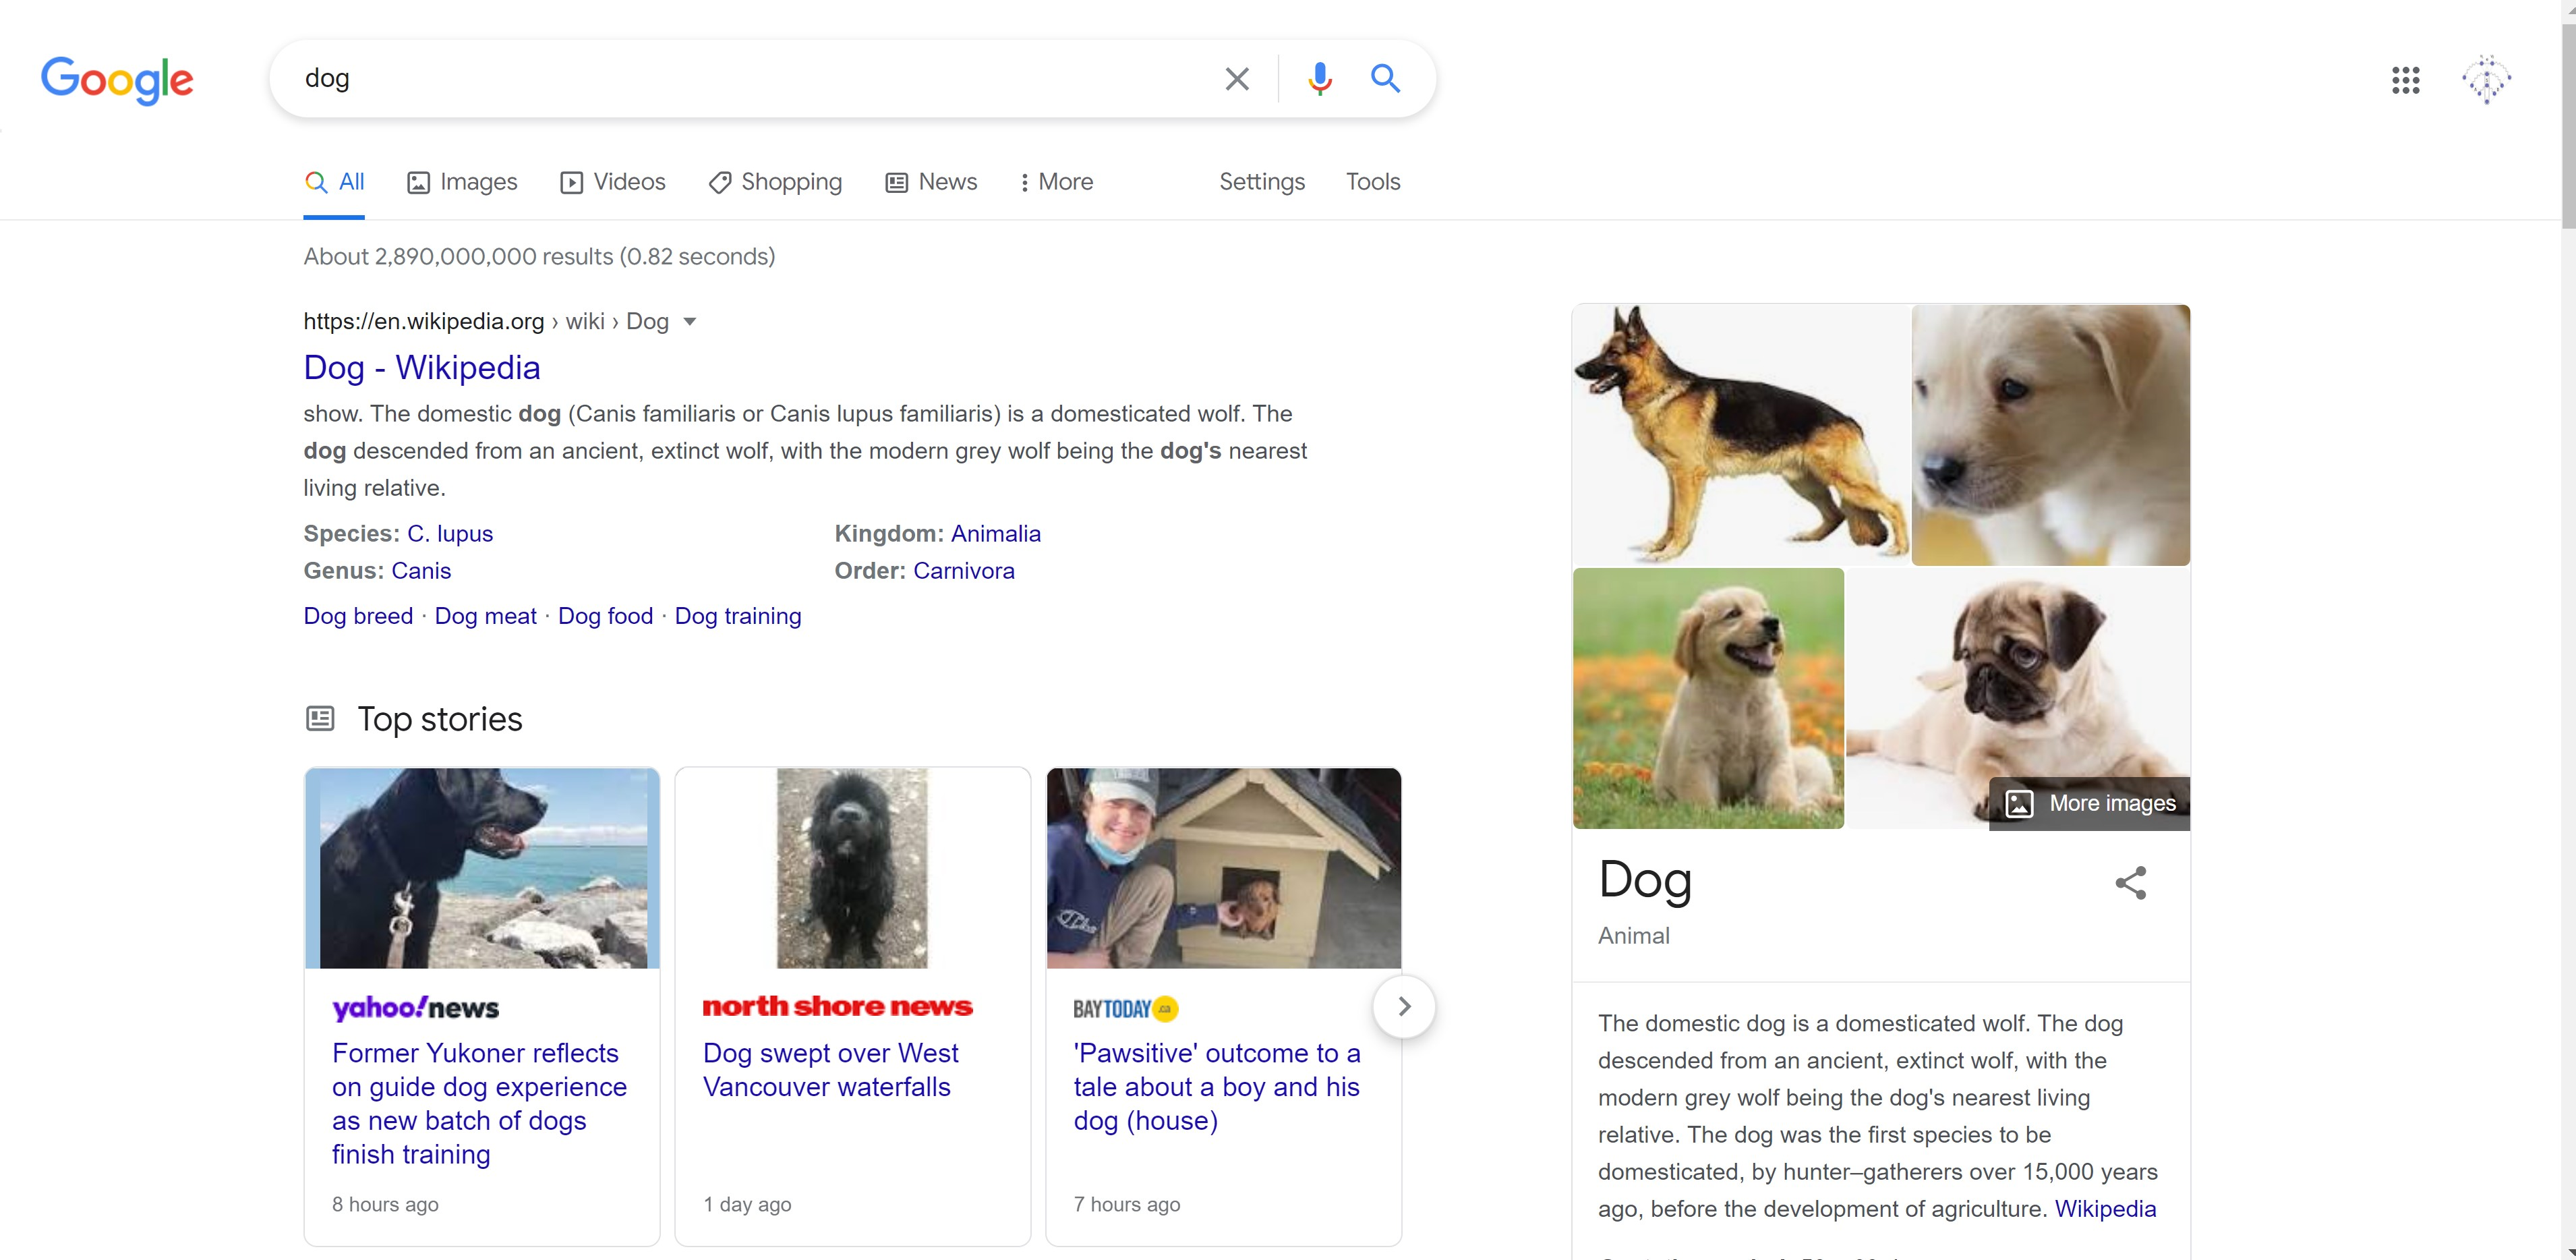Image resolution: width=2576 pixels, height=1260 pixels.
Task: Switch to the Images tab
Action: pyautogui.click(x=462, y=182)
